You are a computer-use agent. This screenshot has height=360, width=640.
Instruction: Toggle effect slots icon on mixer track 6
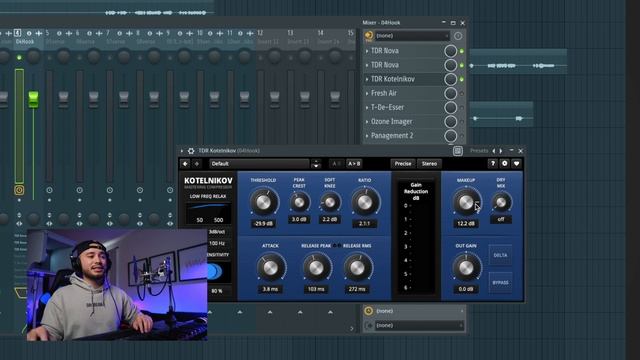coord(79,190)
